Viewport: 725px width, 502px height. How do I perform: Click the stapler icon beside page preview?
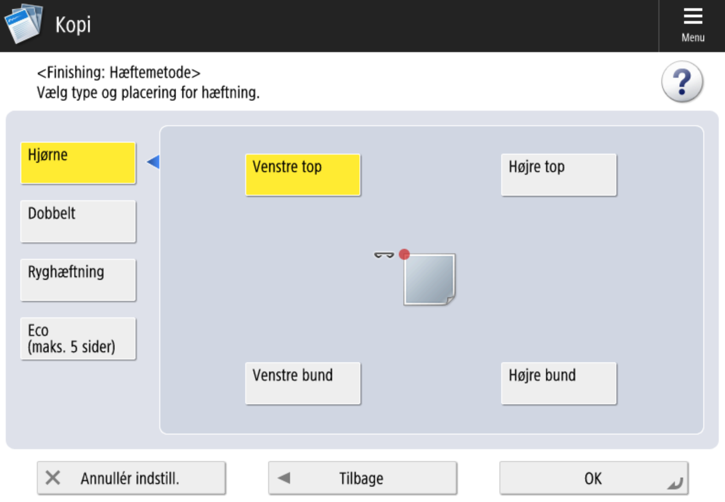tap(383, 255)
